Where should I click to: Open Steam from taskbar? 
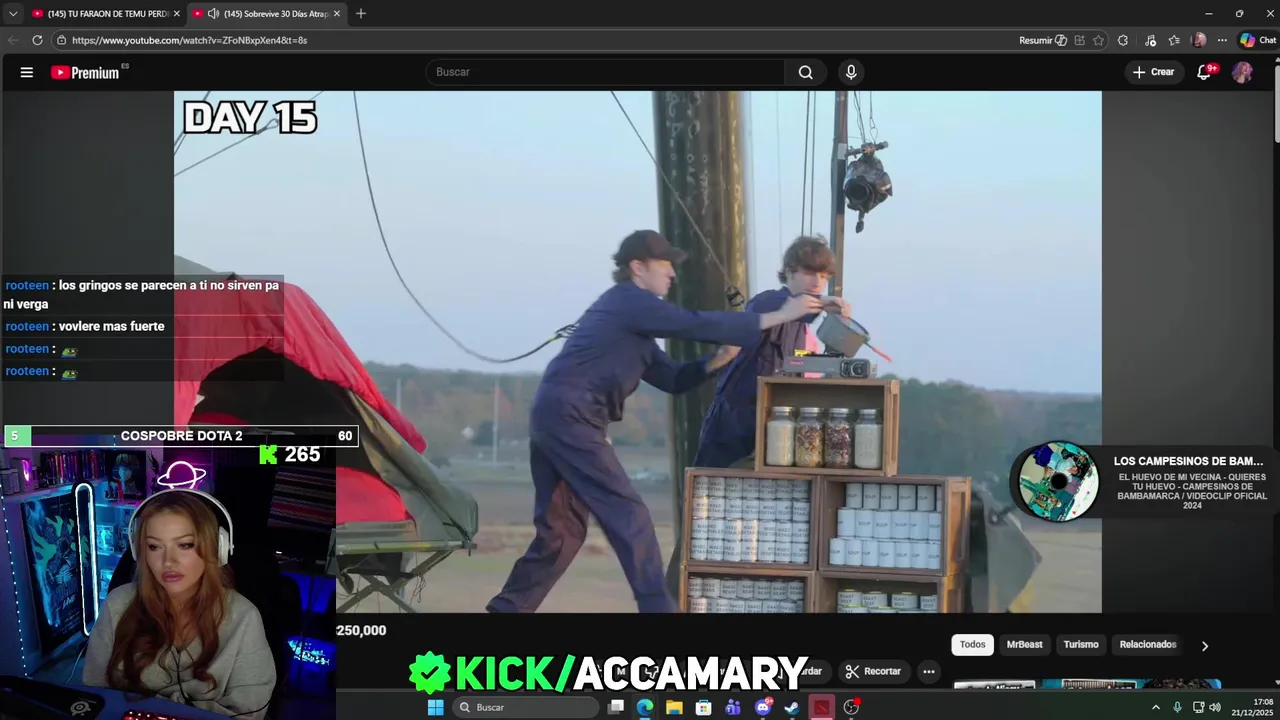coord(792,707)
